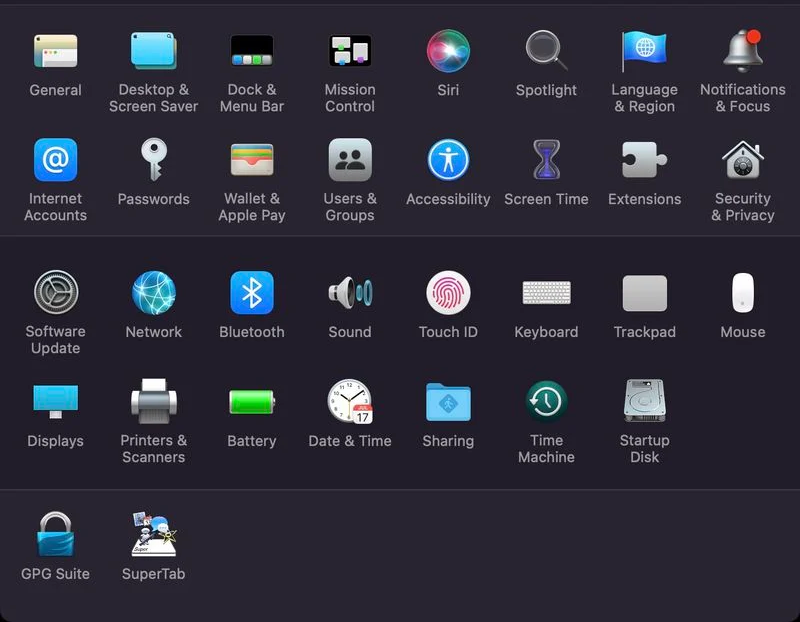Open Mouse preferences
The height and width of the screenshot is (622, 800).
(x=743, y=292)
